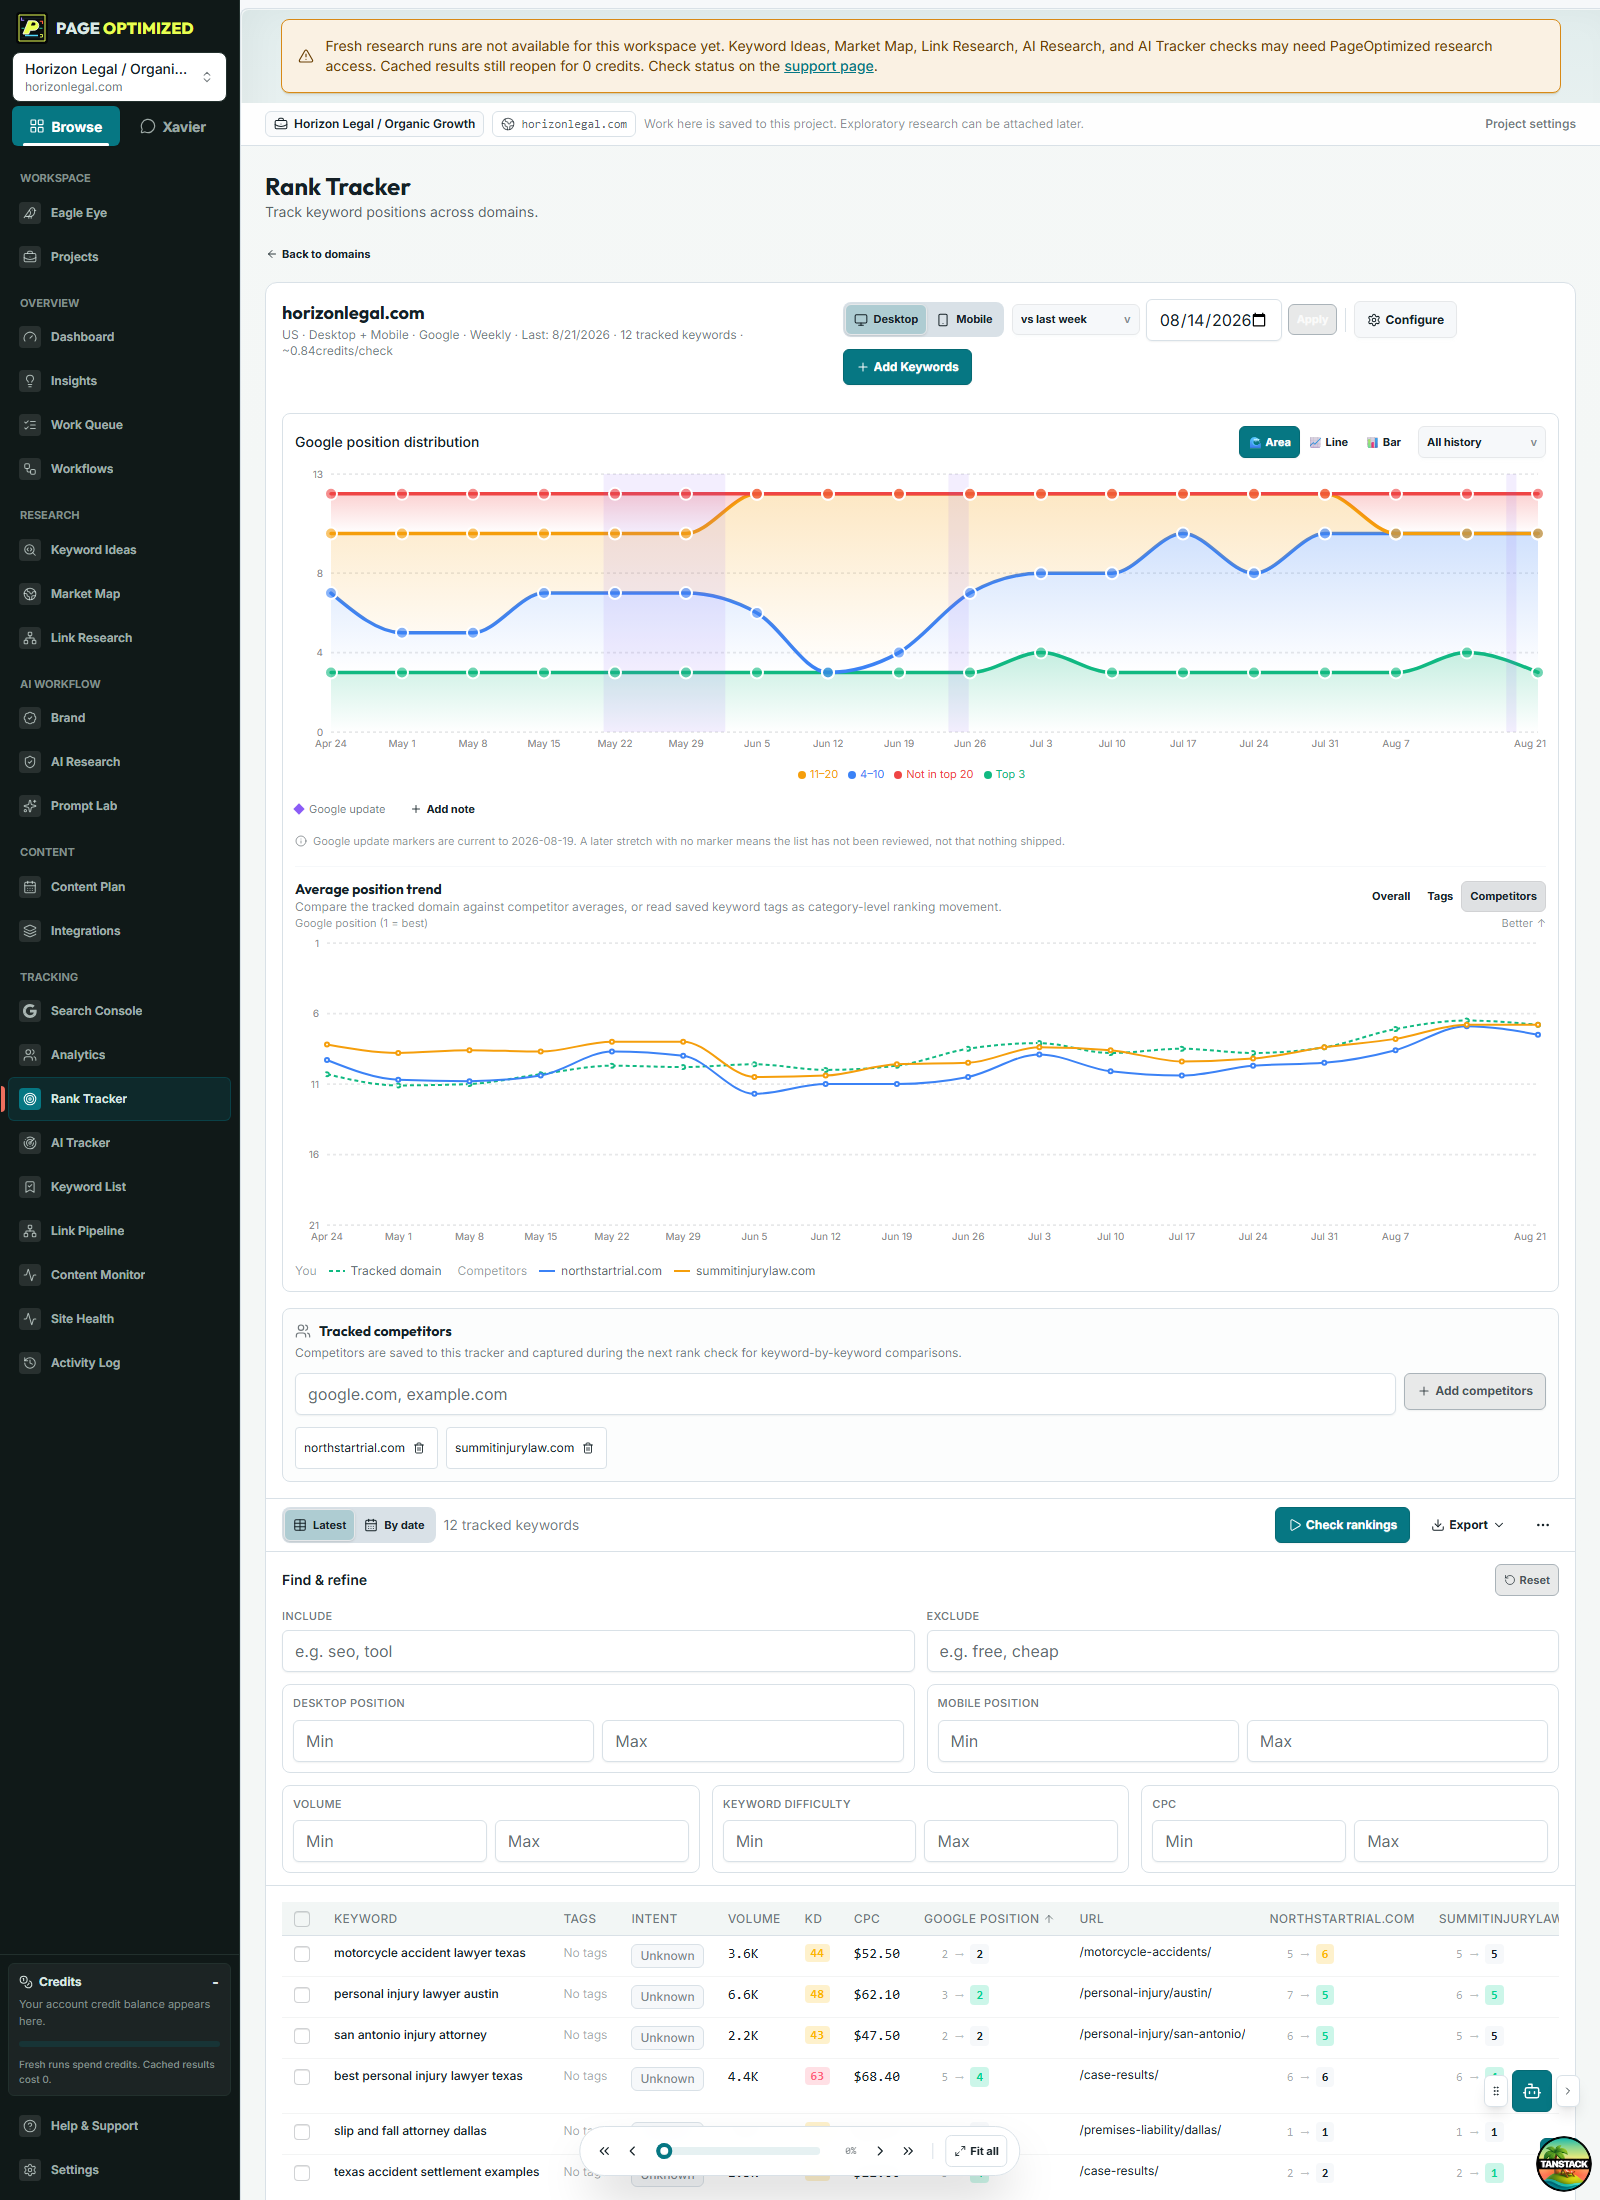This screenshot has width=1600, height=2200.
Task: Open Activity Log item
Action: (x=119, y=1363)
